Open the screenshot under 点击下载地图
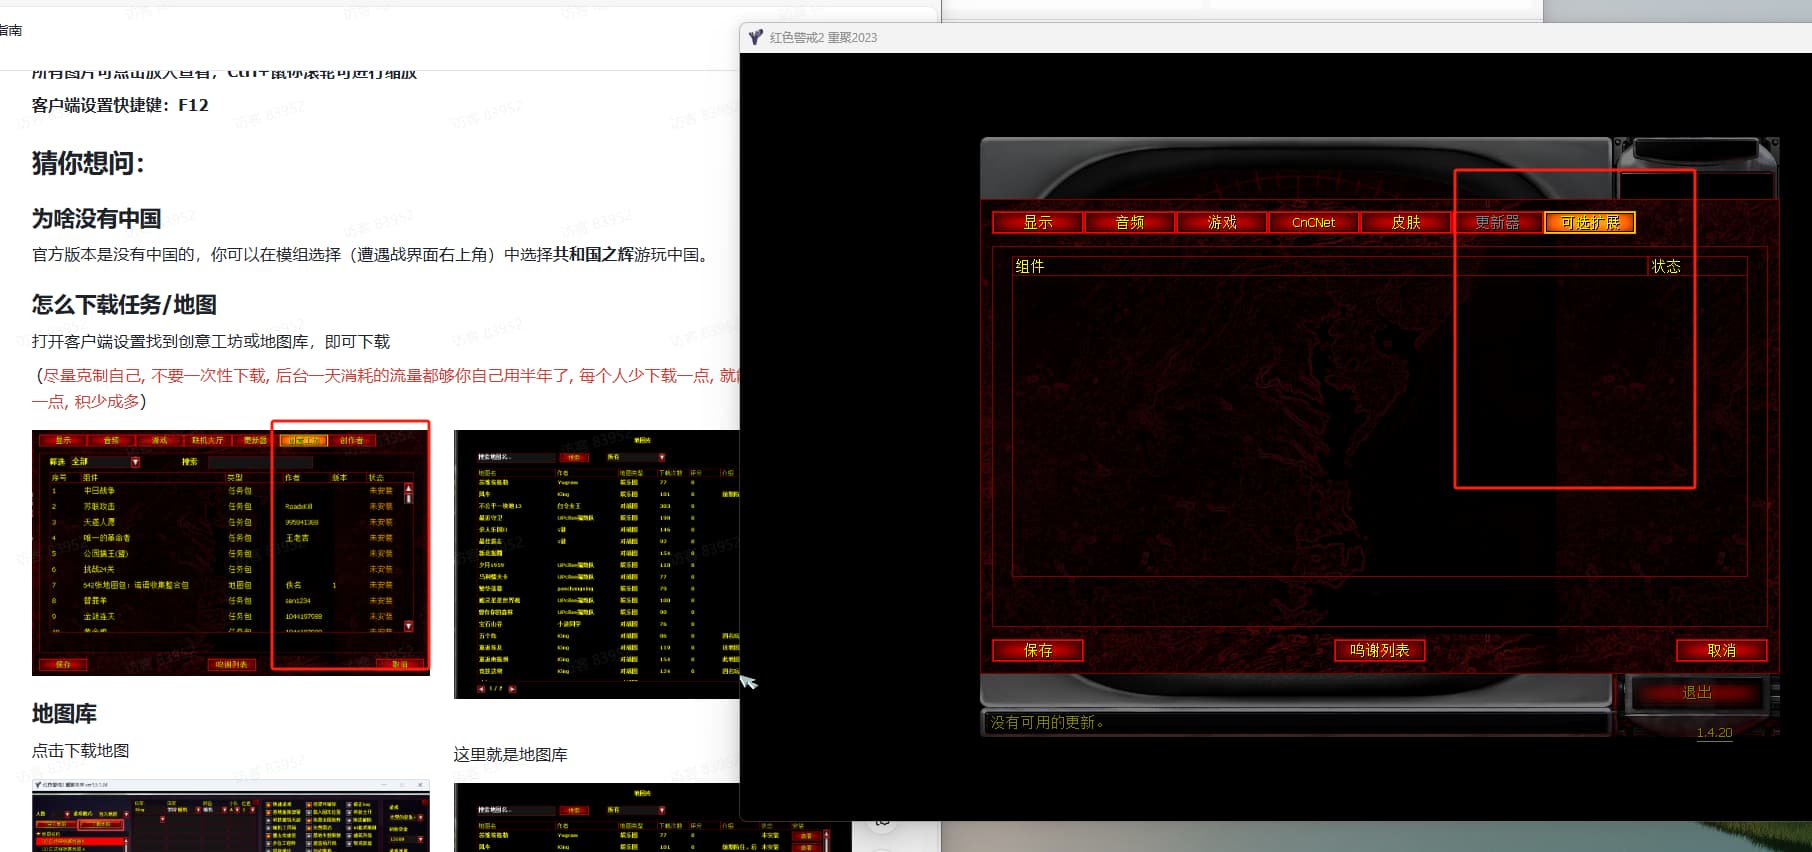 [231, 816]
